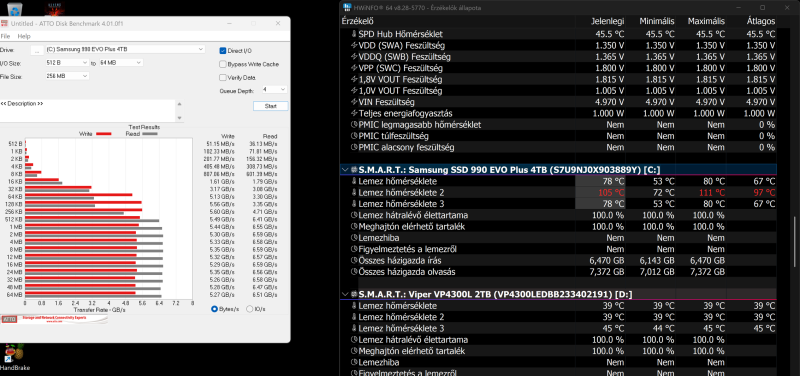Click the Minimális column header
Screen dimensions: 800x376
pyautogui.click(x=657, y=21)
